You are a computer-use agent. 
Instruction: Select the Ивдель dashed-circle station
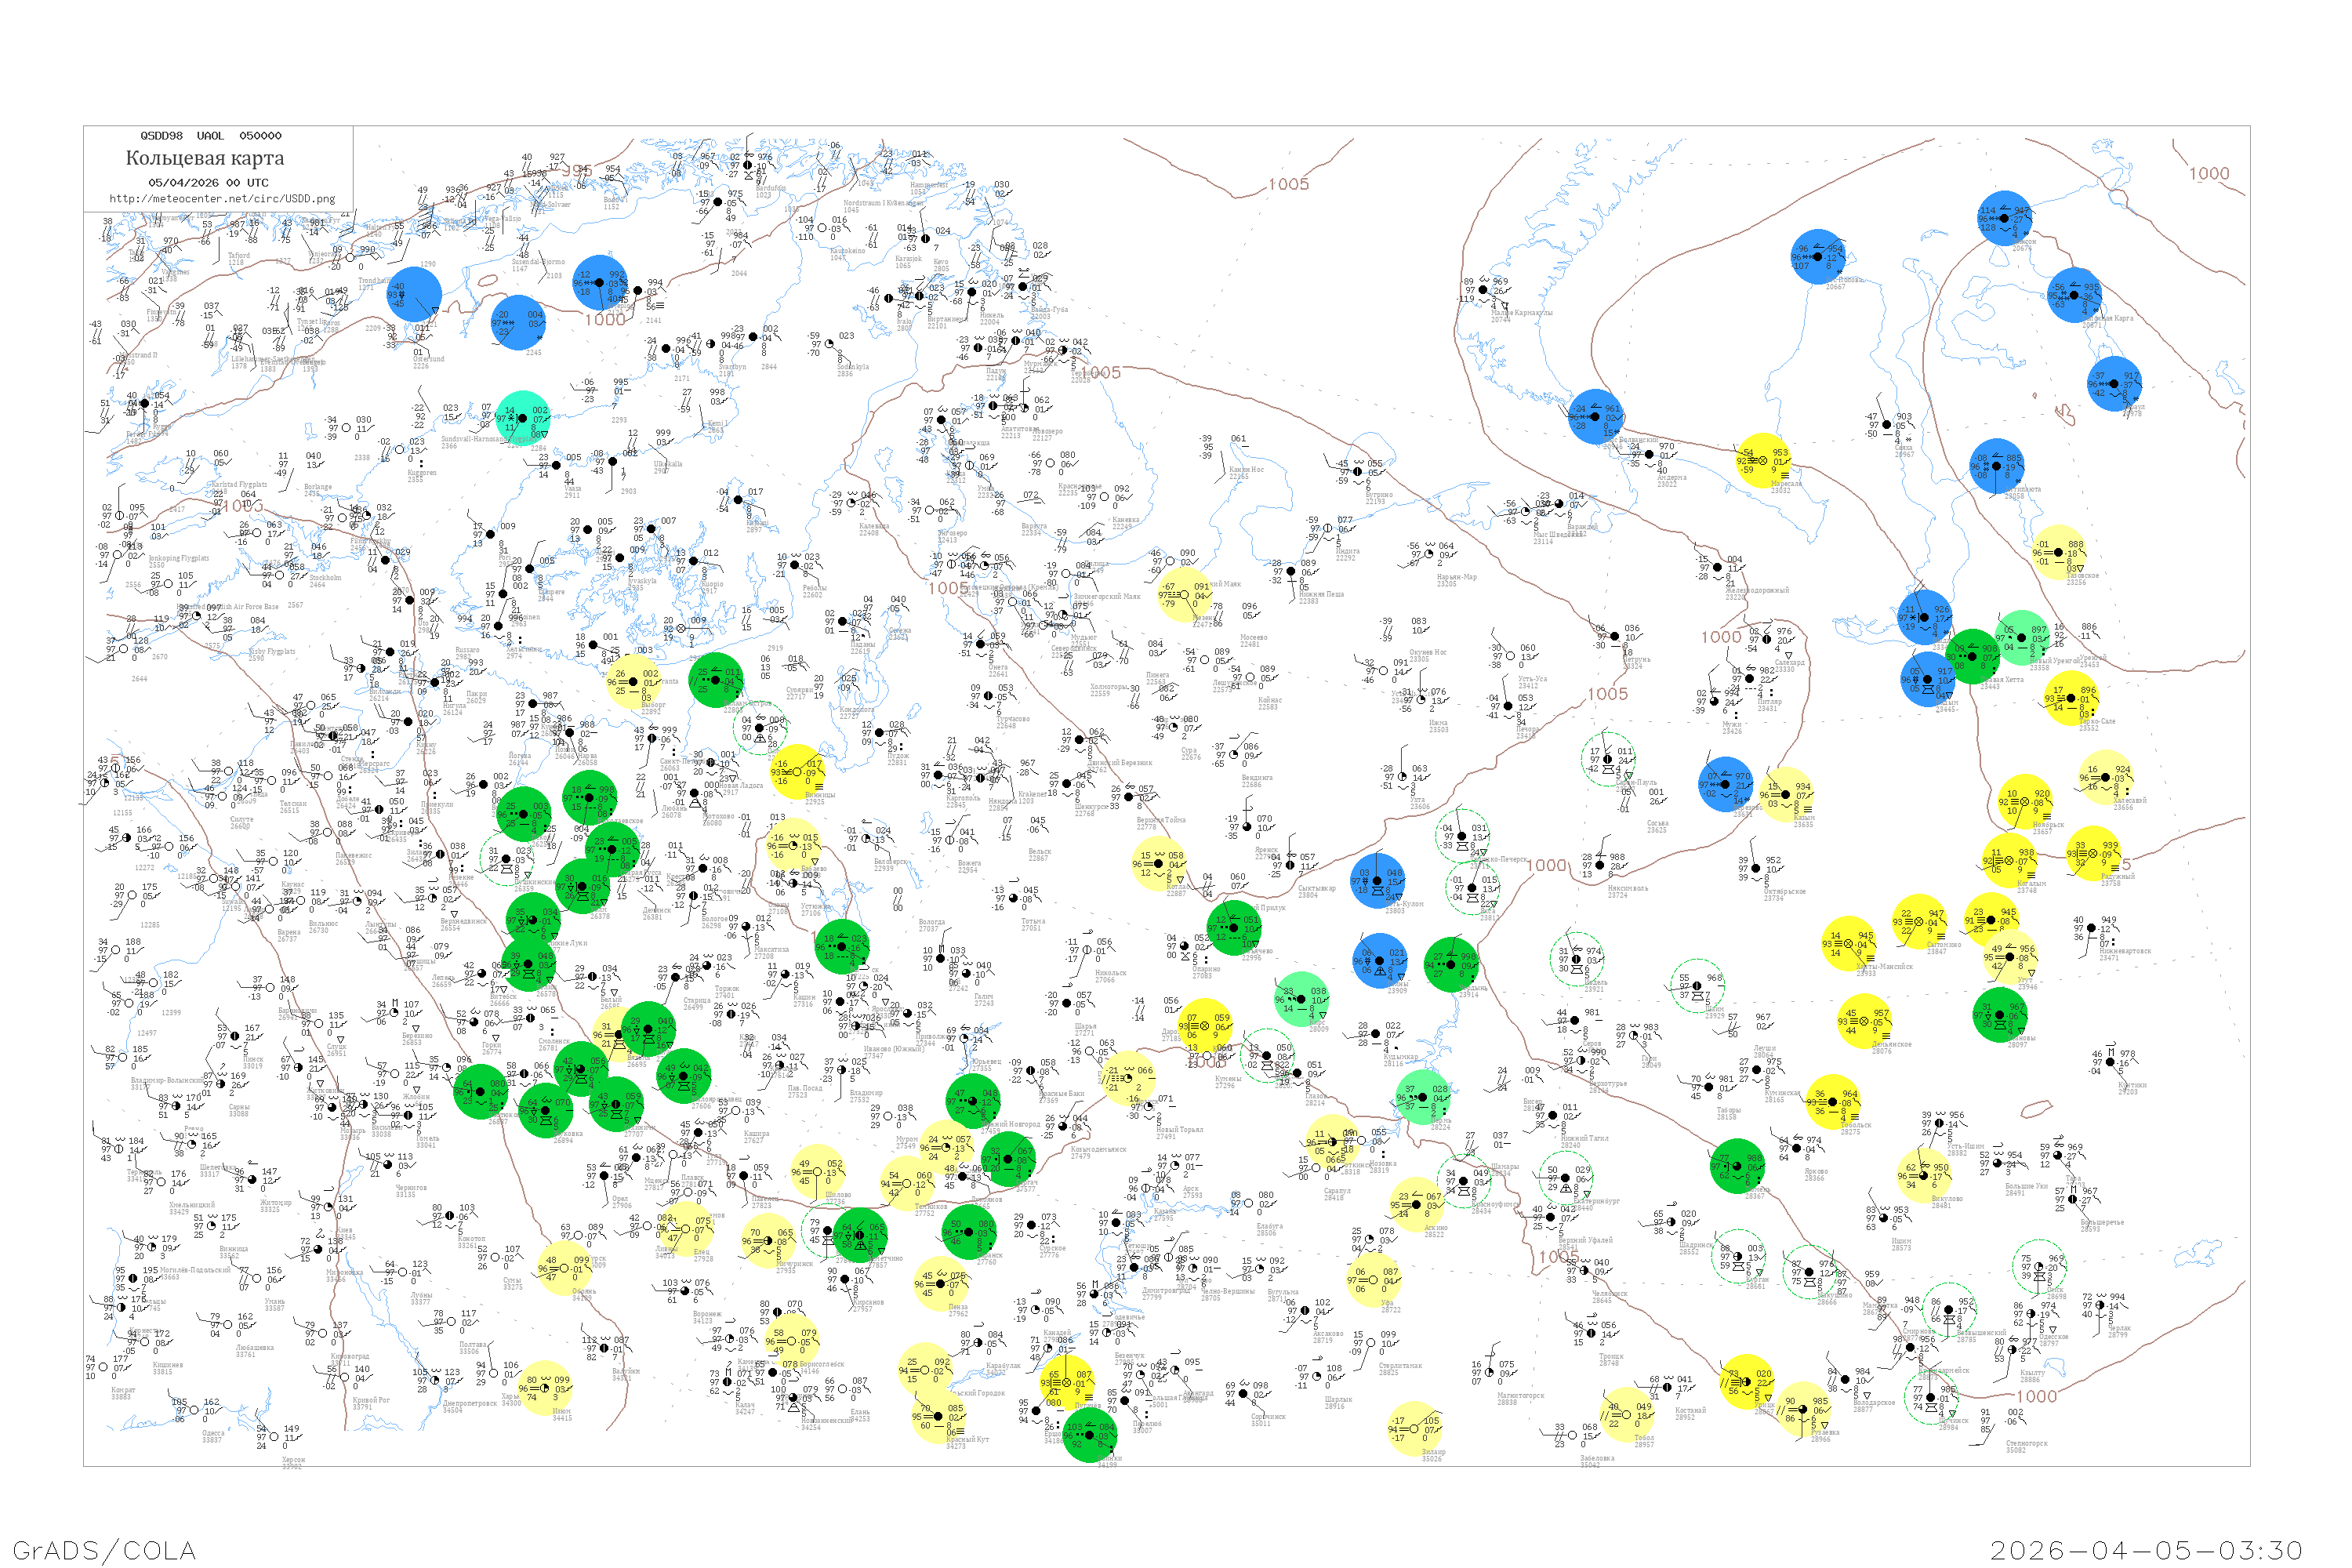click(x=1575, y=958)
